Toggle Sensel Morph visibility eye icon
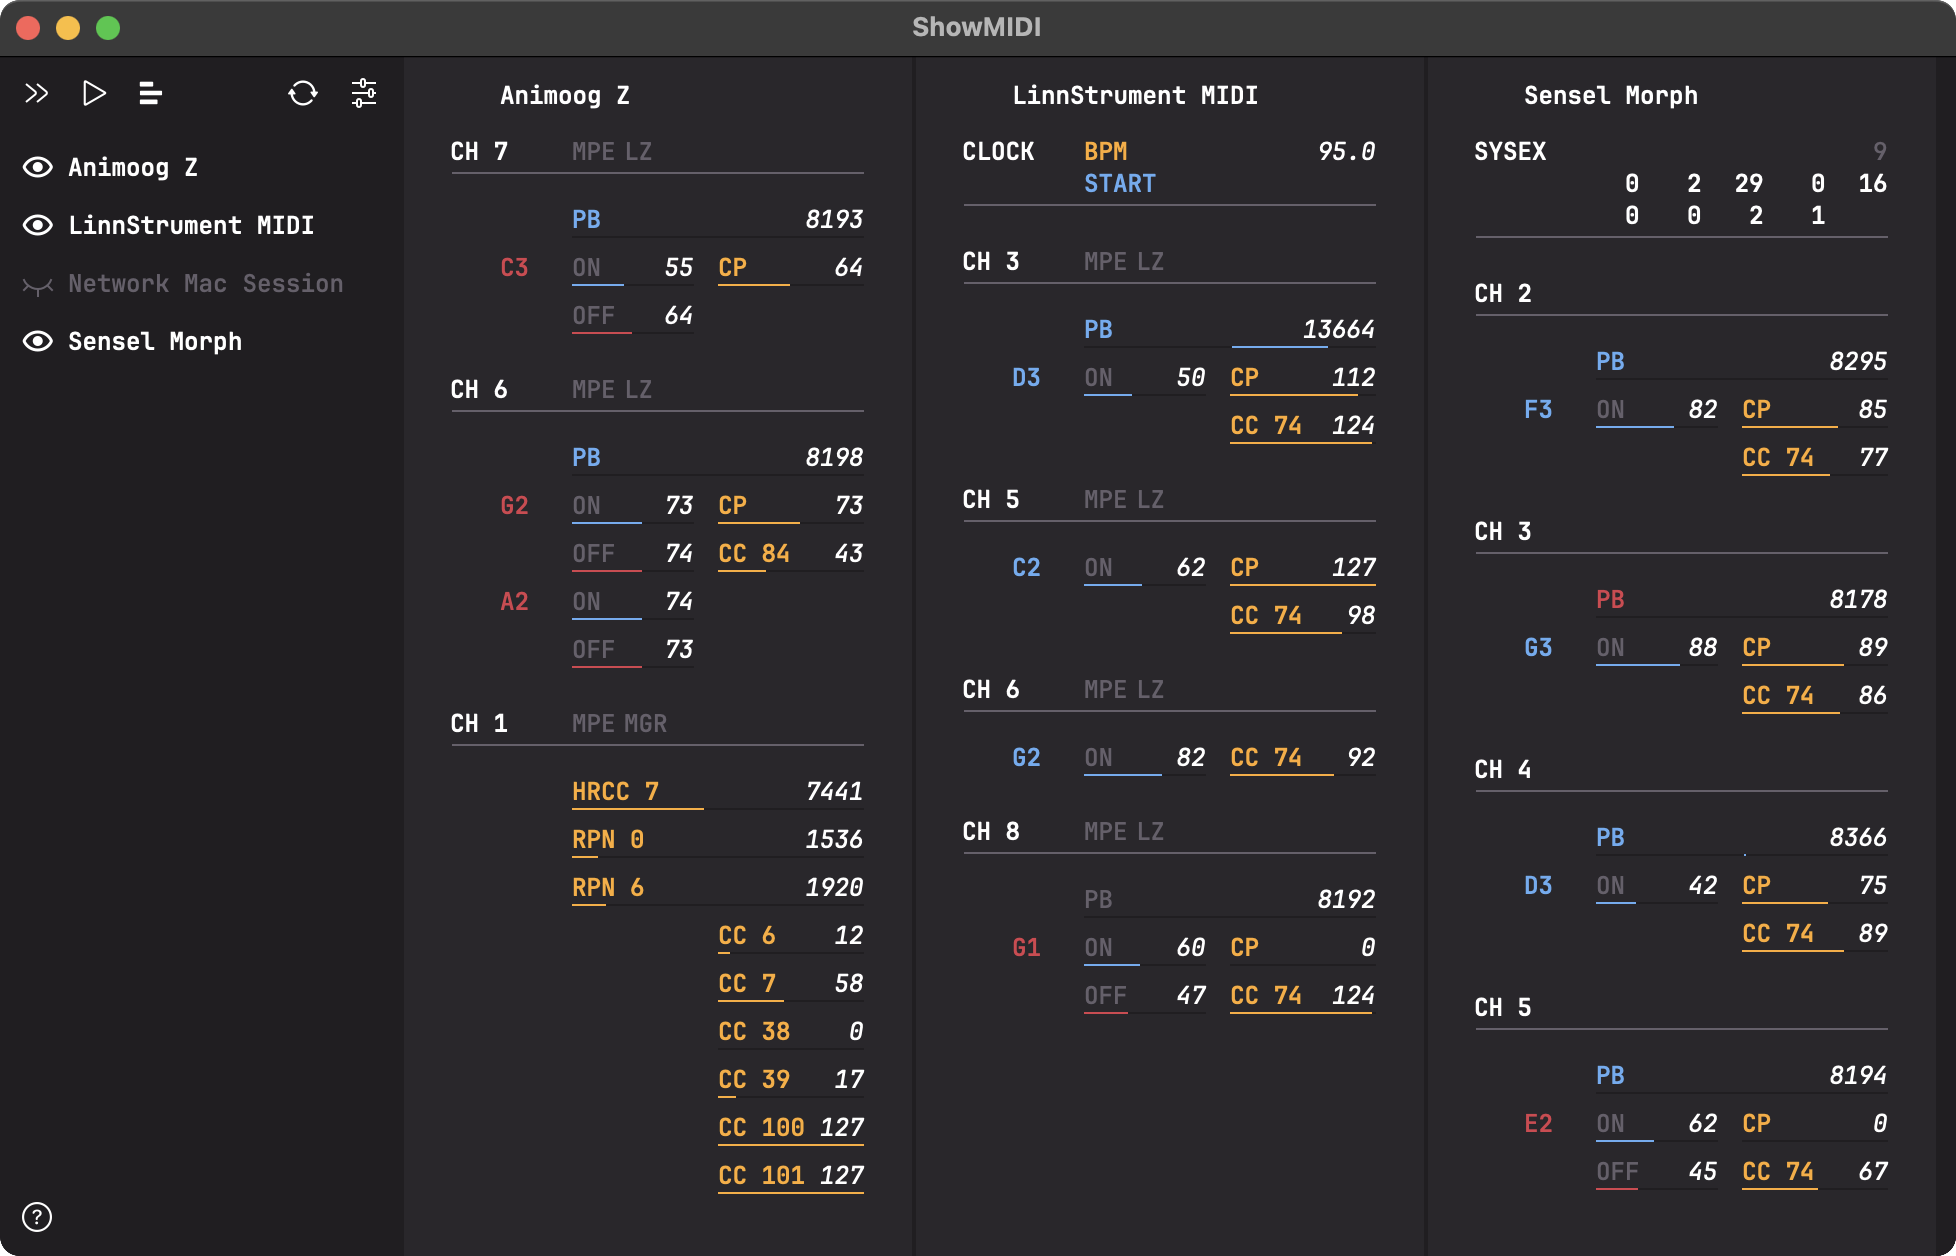Screen dimensions: 1956x1256 pos(38,341)
